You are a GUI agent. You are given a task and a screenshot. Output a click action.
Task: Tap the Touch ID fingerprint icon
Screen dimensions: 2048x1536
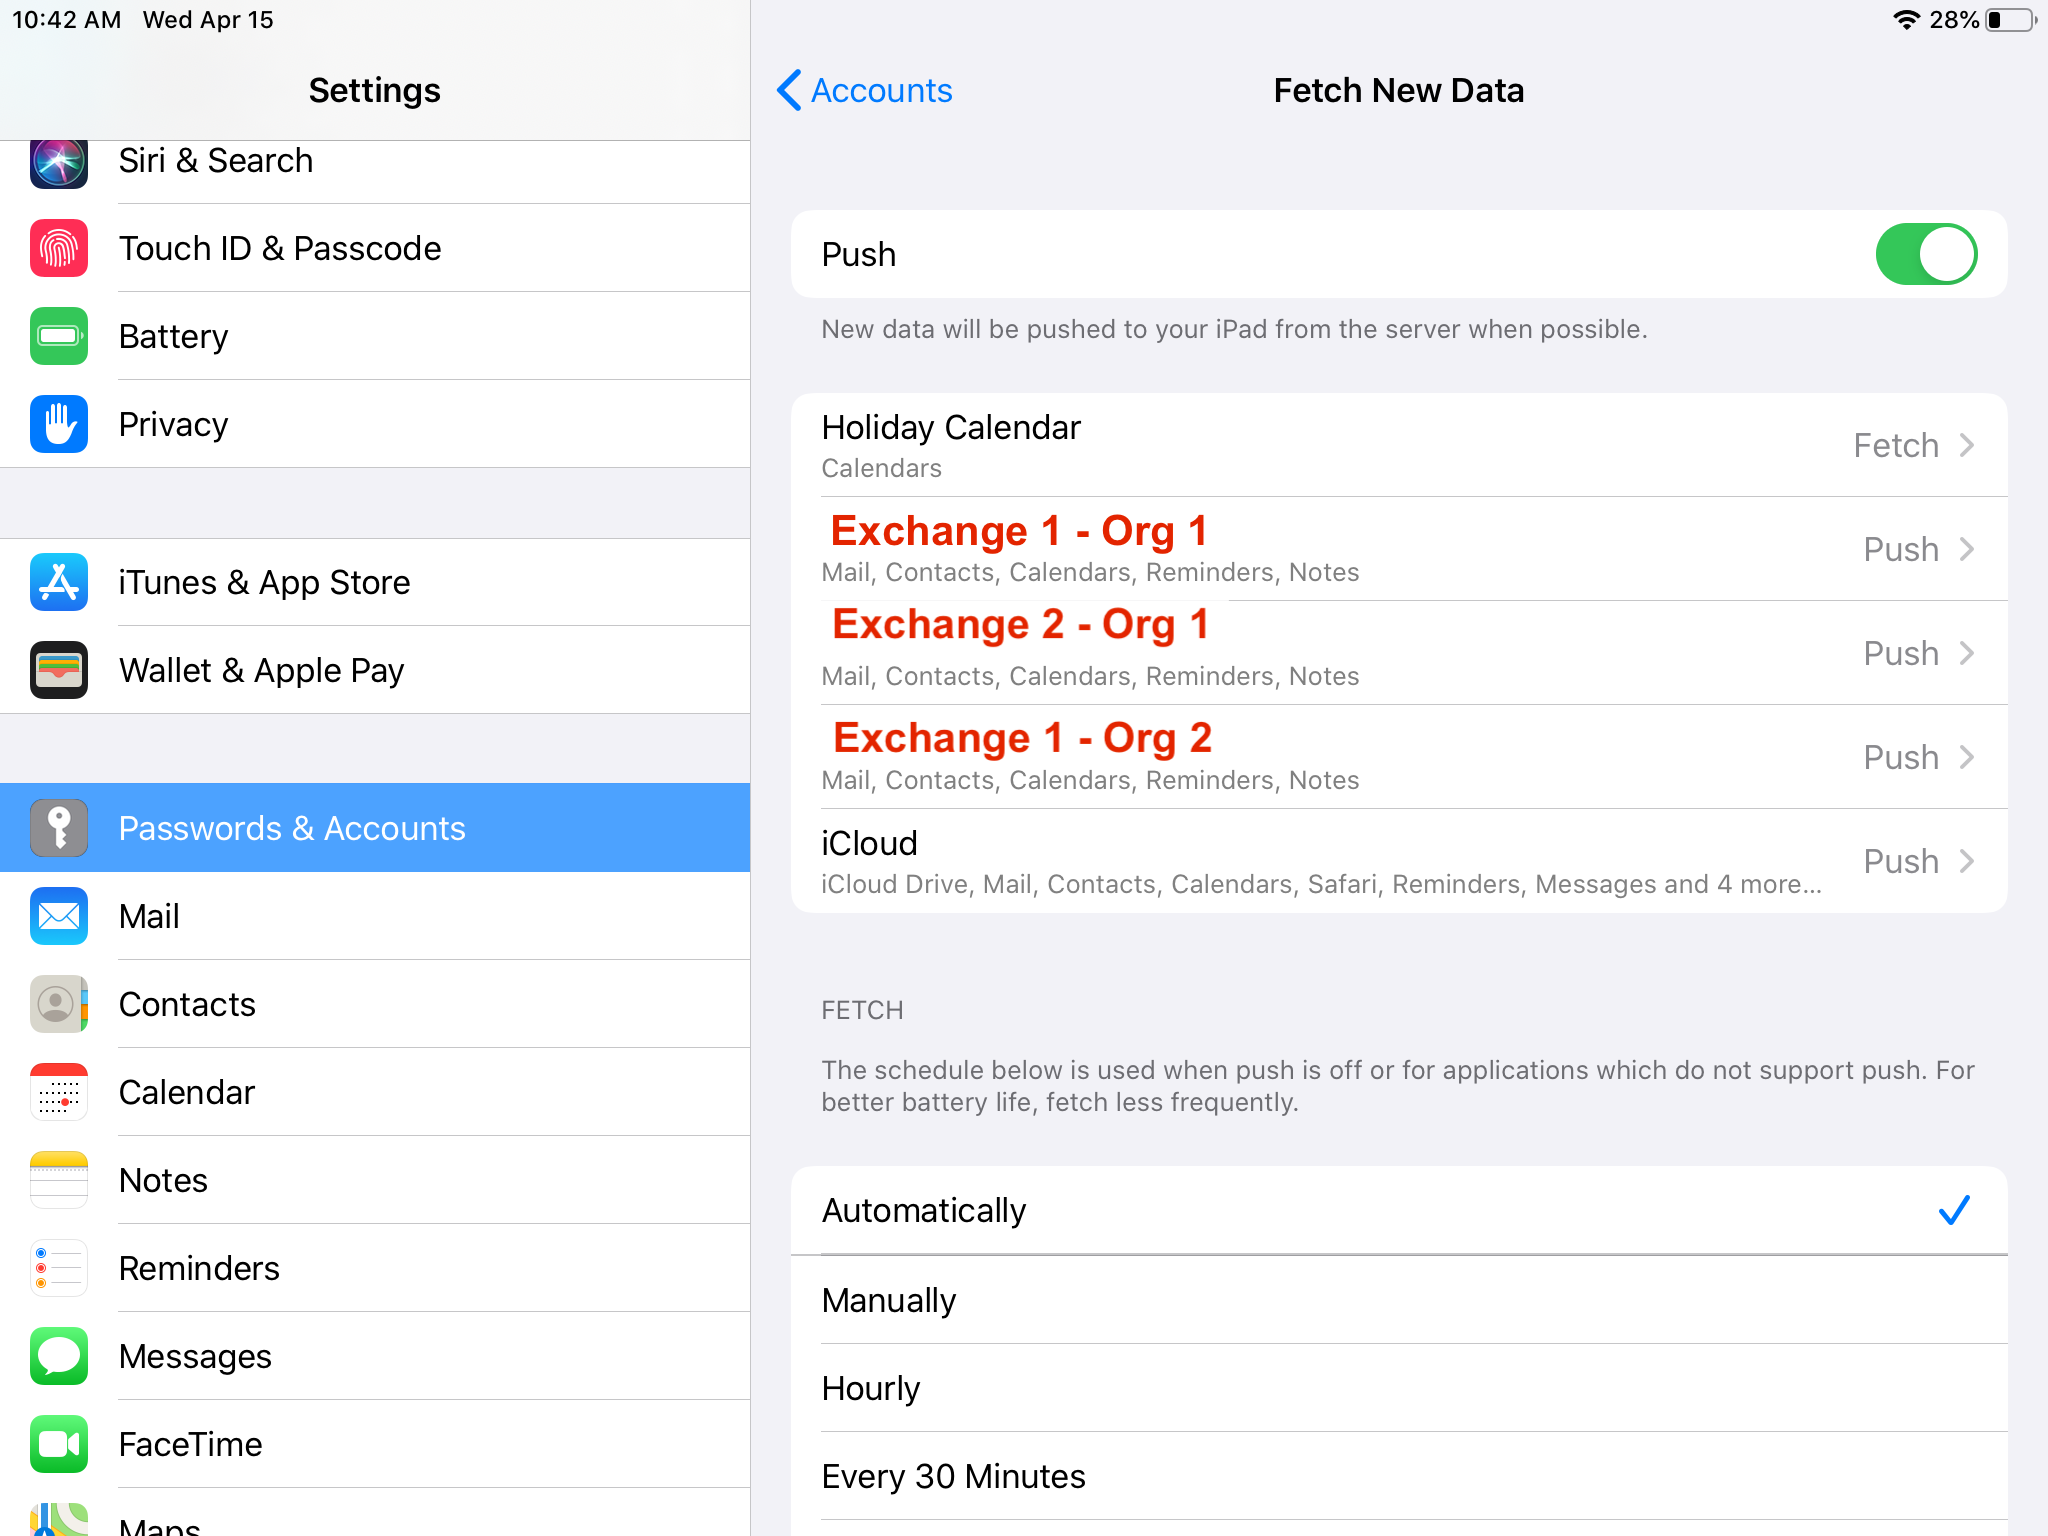pos(59,249)
